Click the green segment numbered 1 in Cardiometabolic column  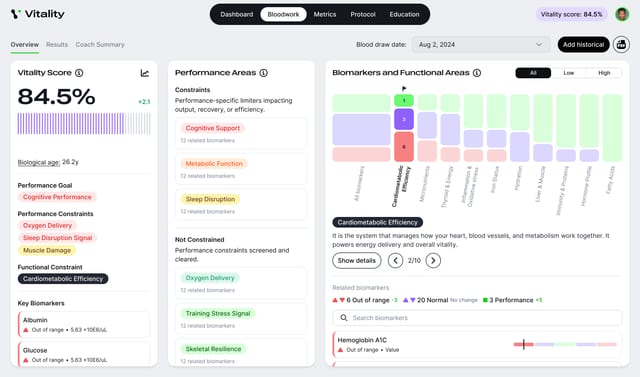(x=404, y=100)
